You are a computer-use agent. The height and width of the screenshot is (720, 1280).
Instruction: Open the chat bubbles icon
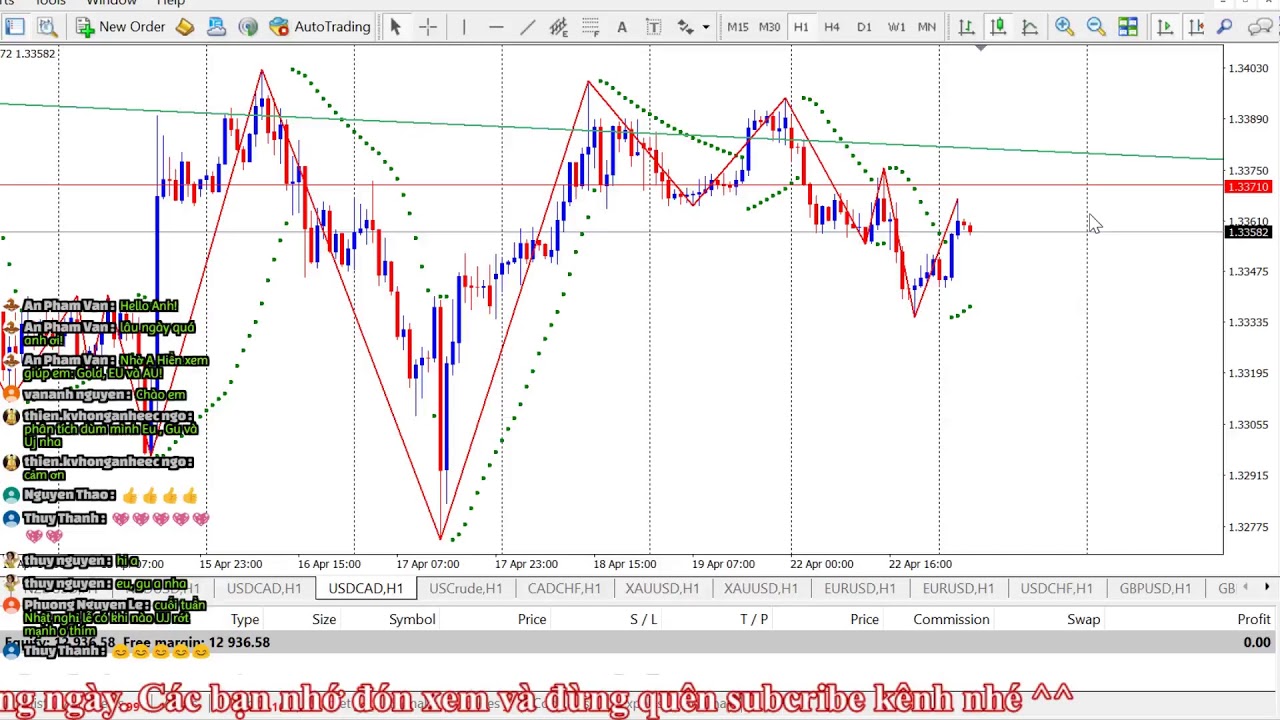point(1261,27)
